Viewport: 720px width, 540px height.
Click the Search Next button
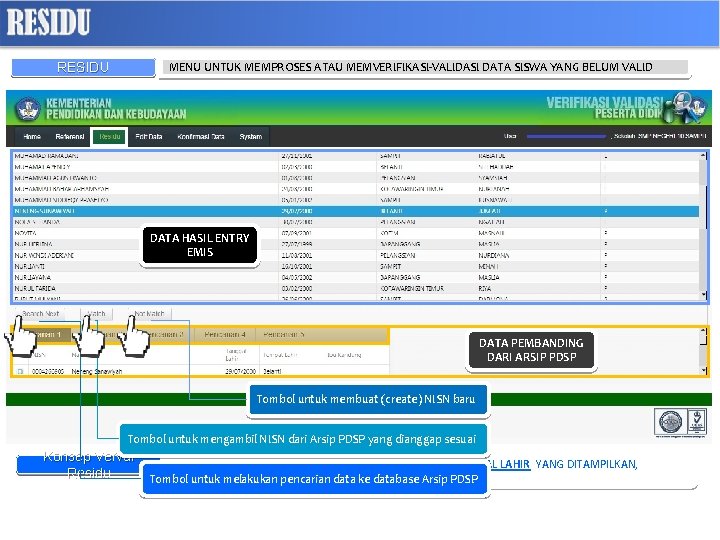point(41,314)
